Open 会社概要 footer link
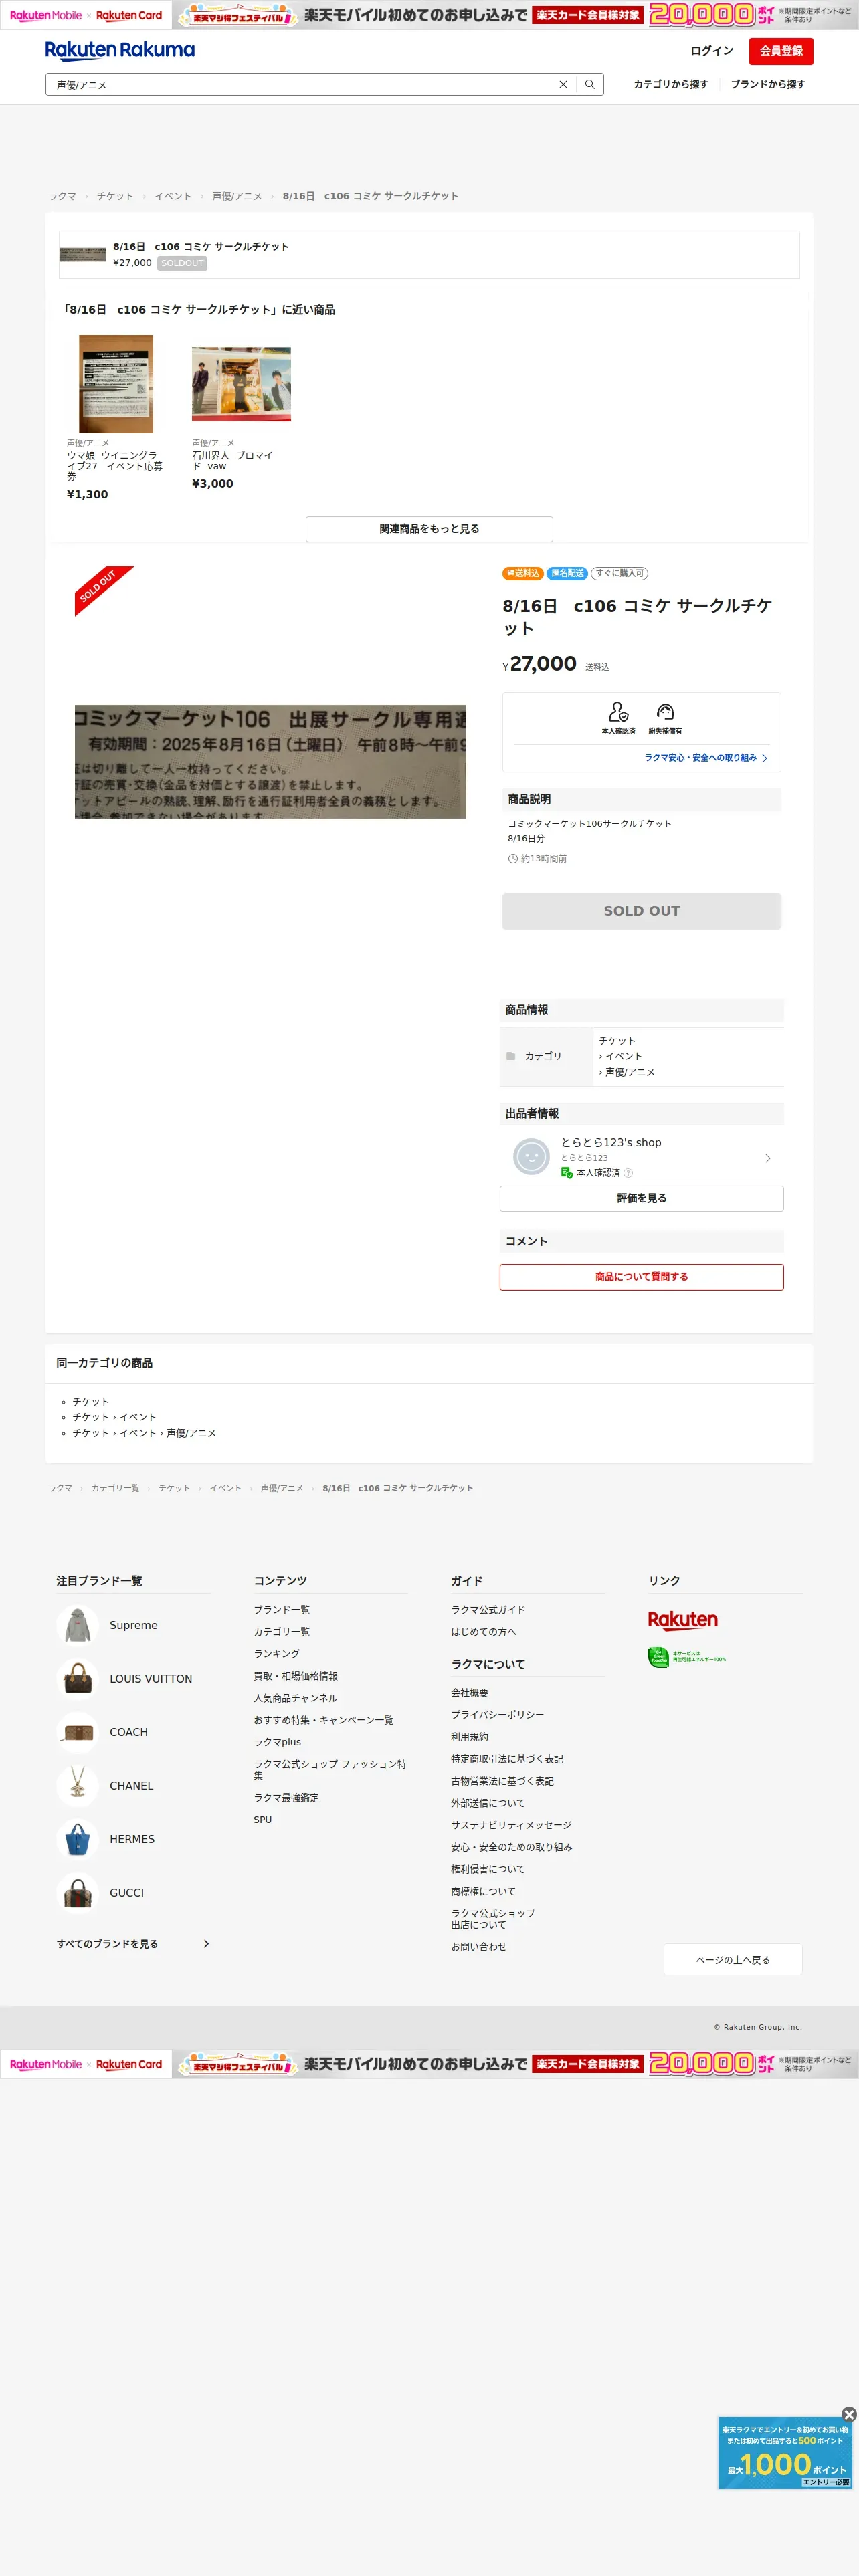Image resolution: width=859 pixels, height=2576 pixels. point(470,1693)
